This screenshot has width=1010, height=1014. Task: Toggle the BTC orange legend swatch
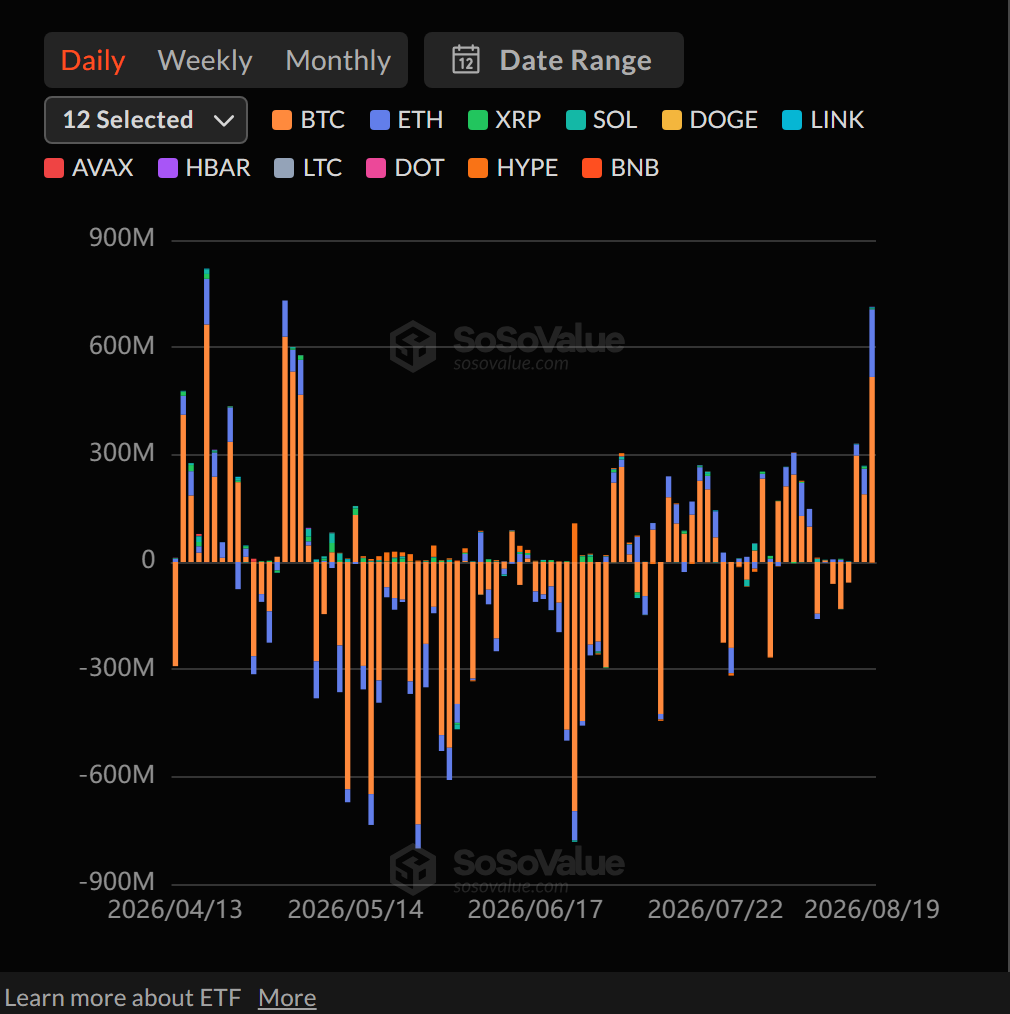(x=282, y=120)
